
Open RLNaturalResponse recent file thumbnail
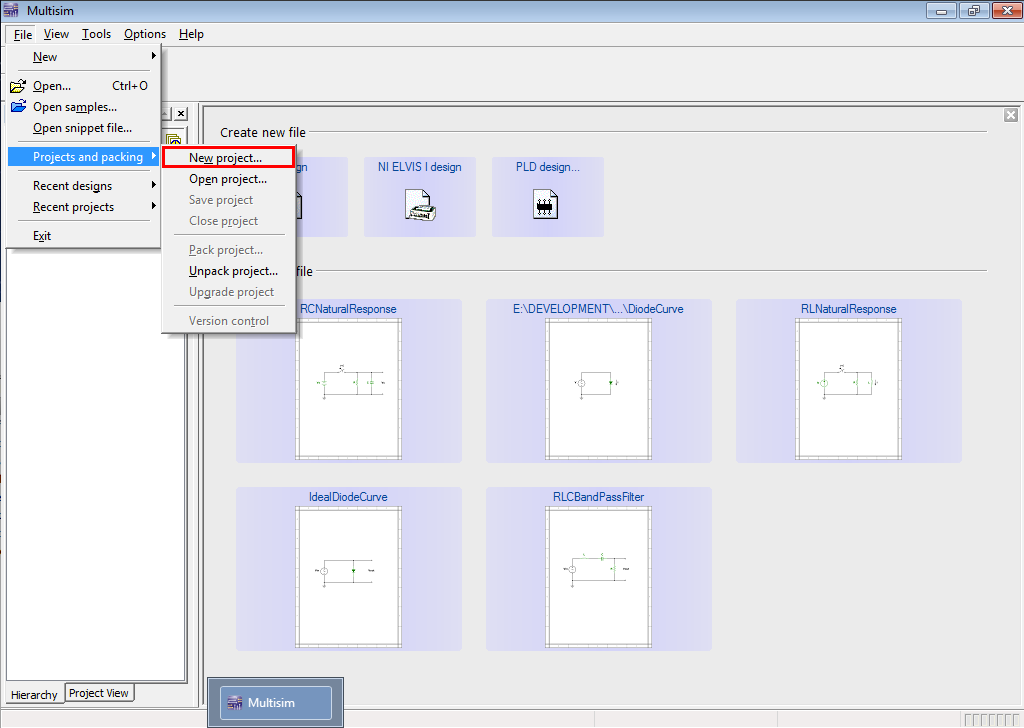tap(849, 389)
